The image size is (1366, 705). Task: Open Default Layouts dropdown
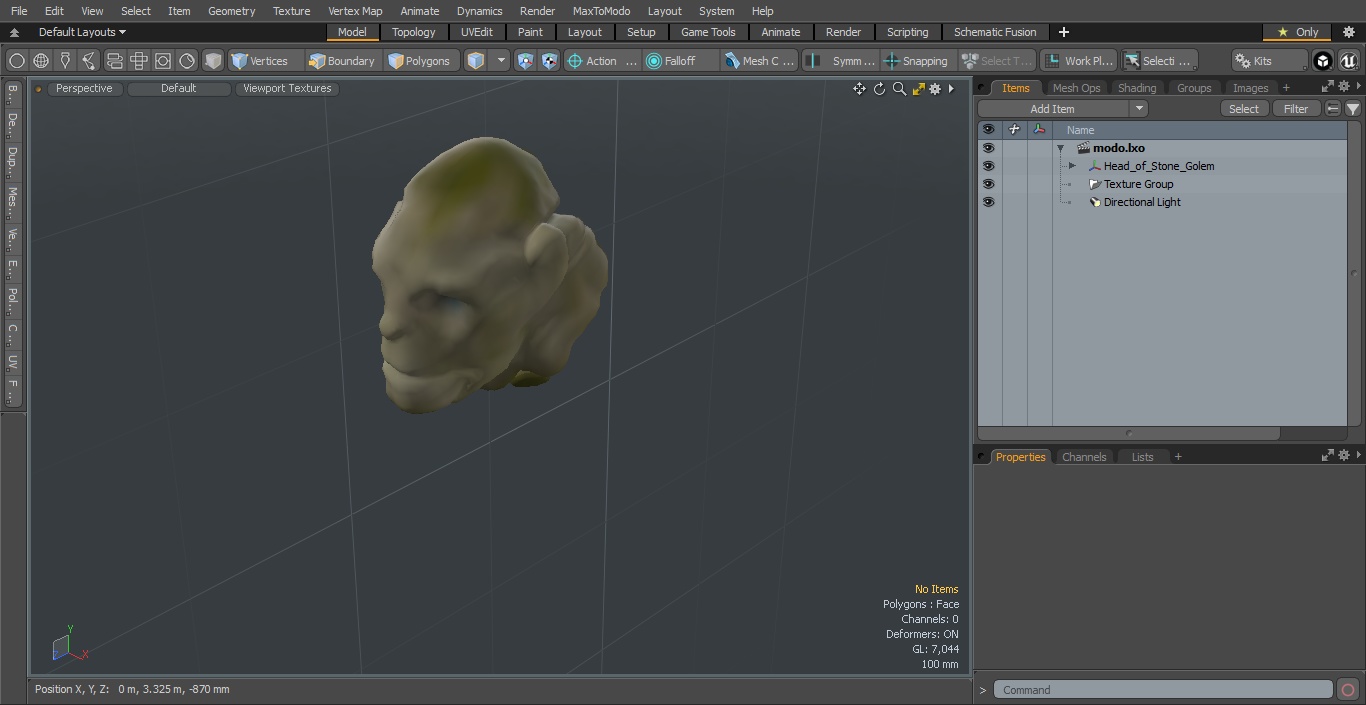[x=82, y=32]
